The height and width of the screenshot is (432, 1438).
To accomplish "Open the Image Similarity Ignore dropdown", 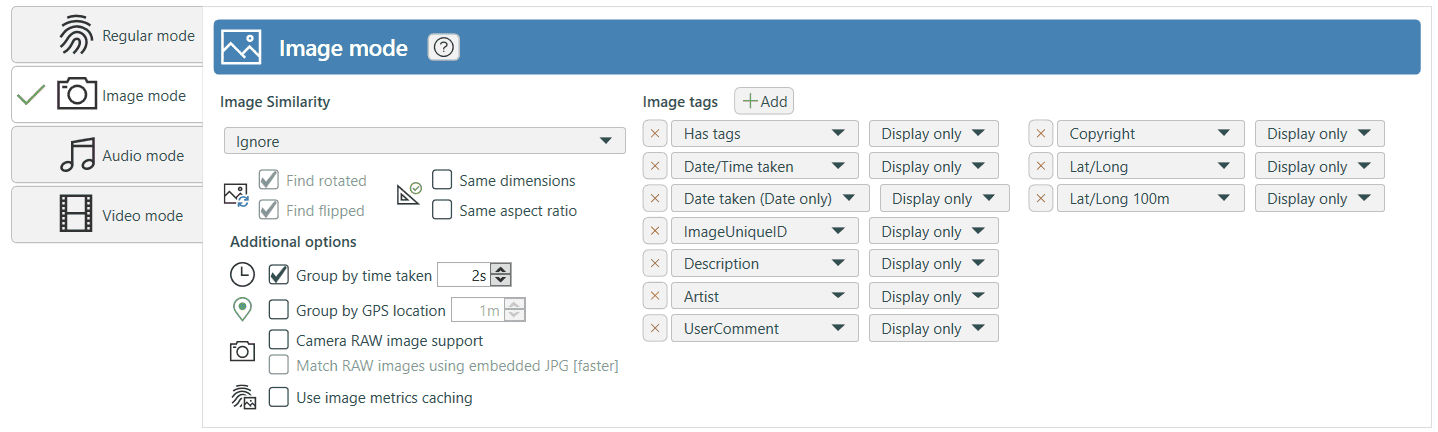I will [424, 141].
